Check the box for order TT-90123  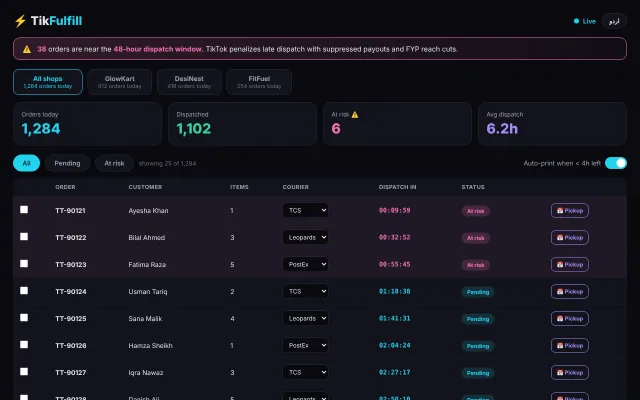[24, 264]
